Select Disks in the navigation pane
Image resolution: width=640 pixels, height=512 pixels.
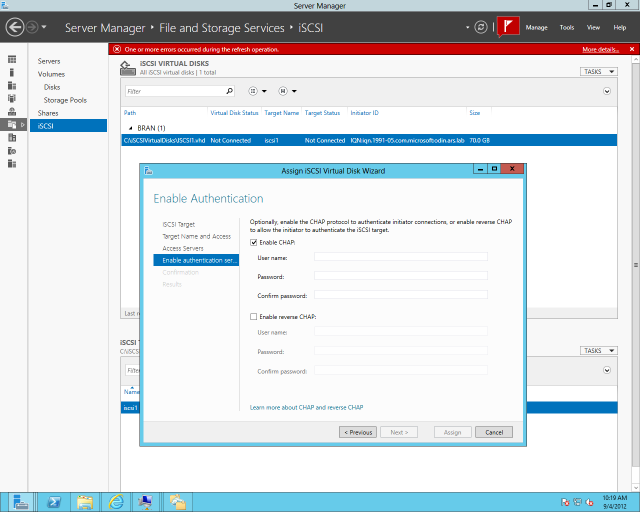(52, 87)
